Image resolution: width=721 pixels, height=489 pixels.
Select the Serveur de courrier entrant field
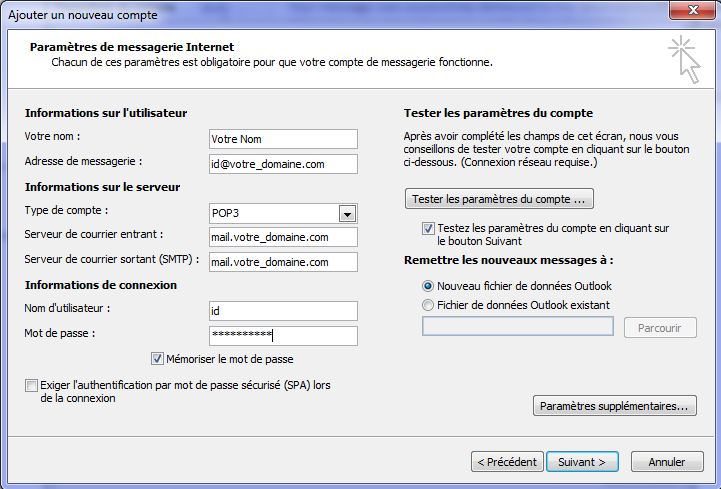[283, 237]
